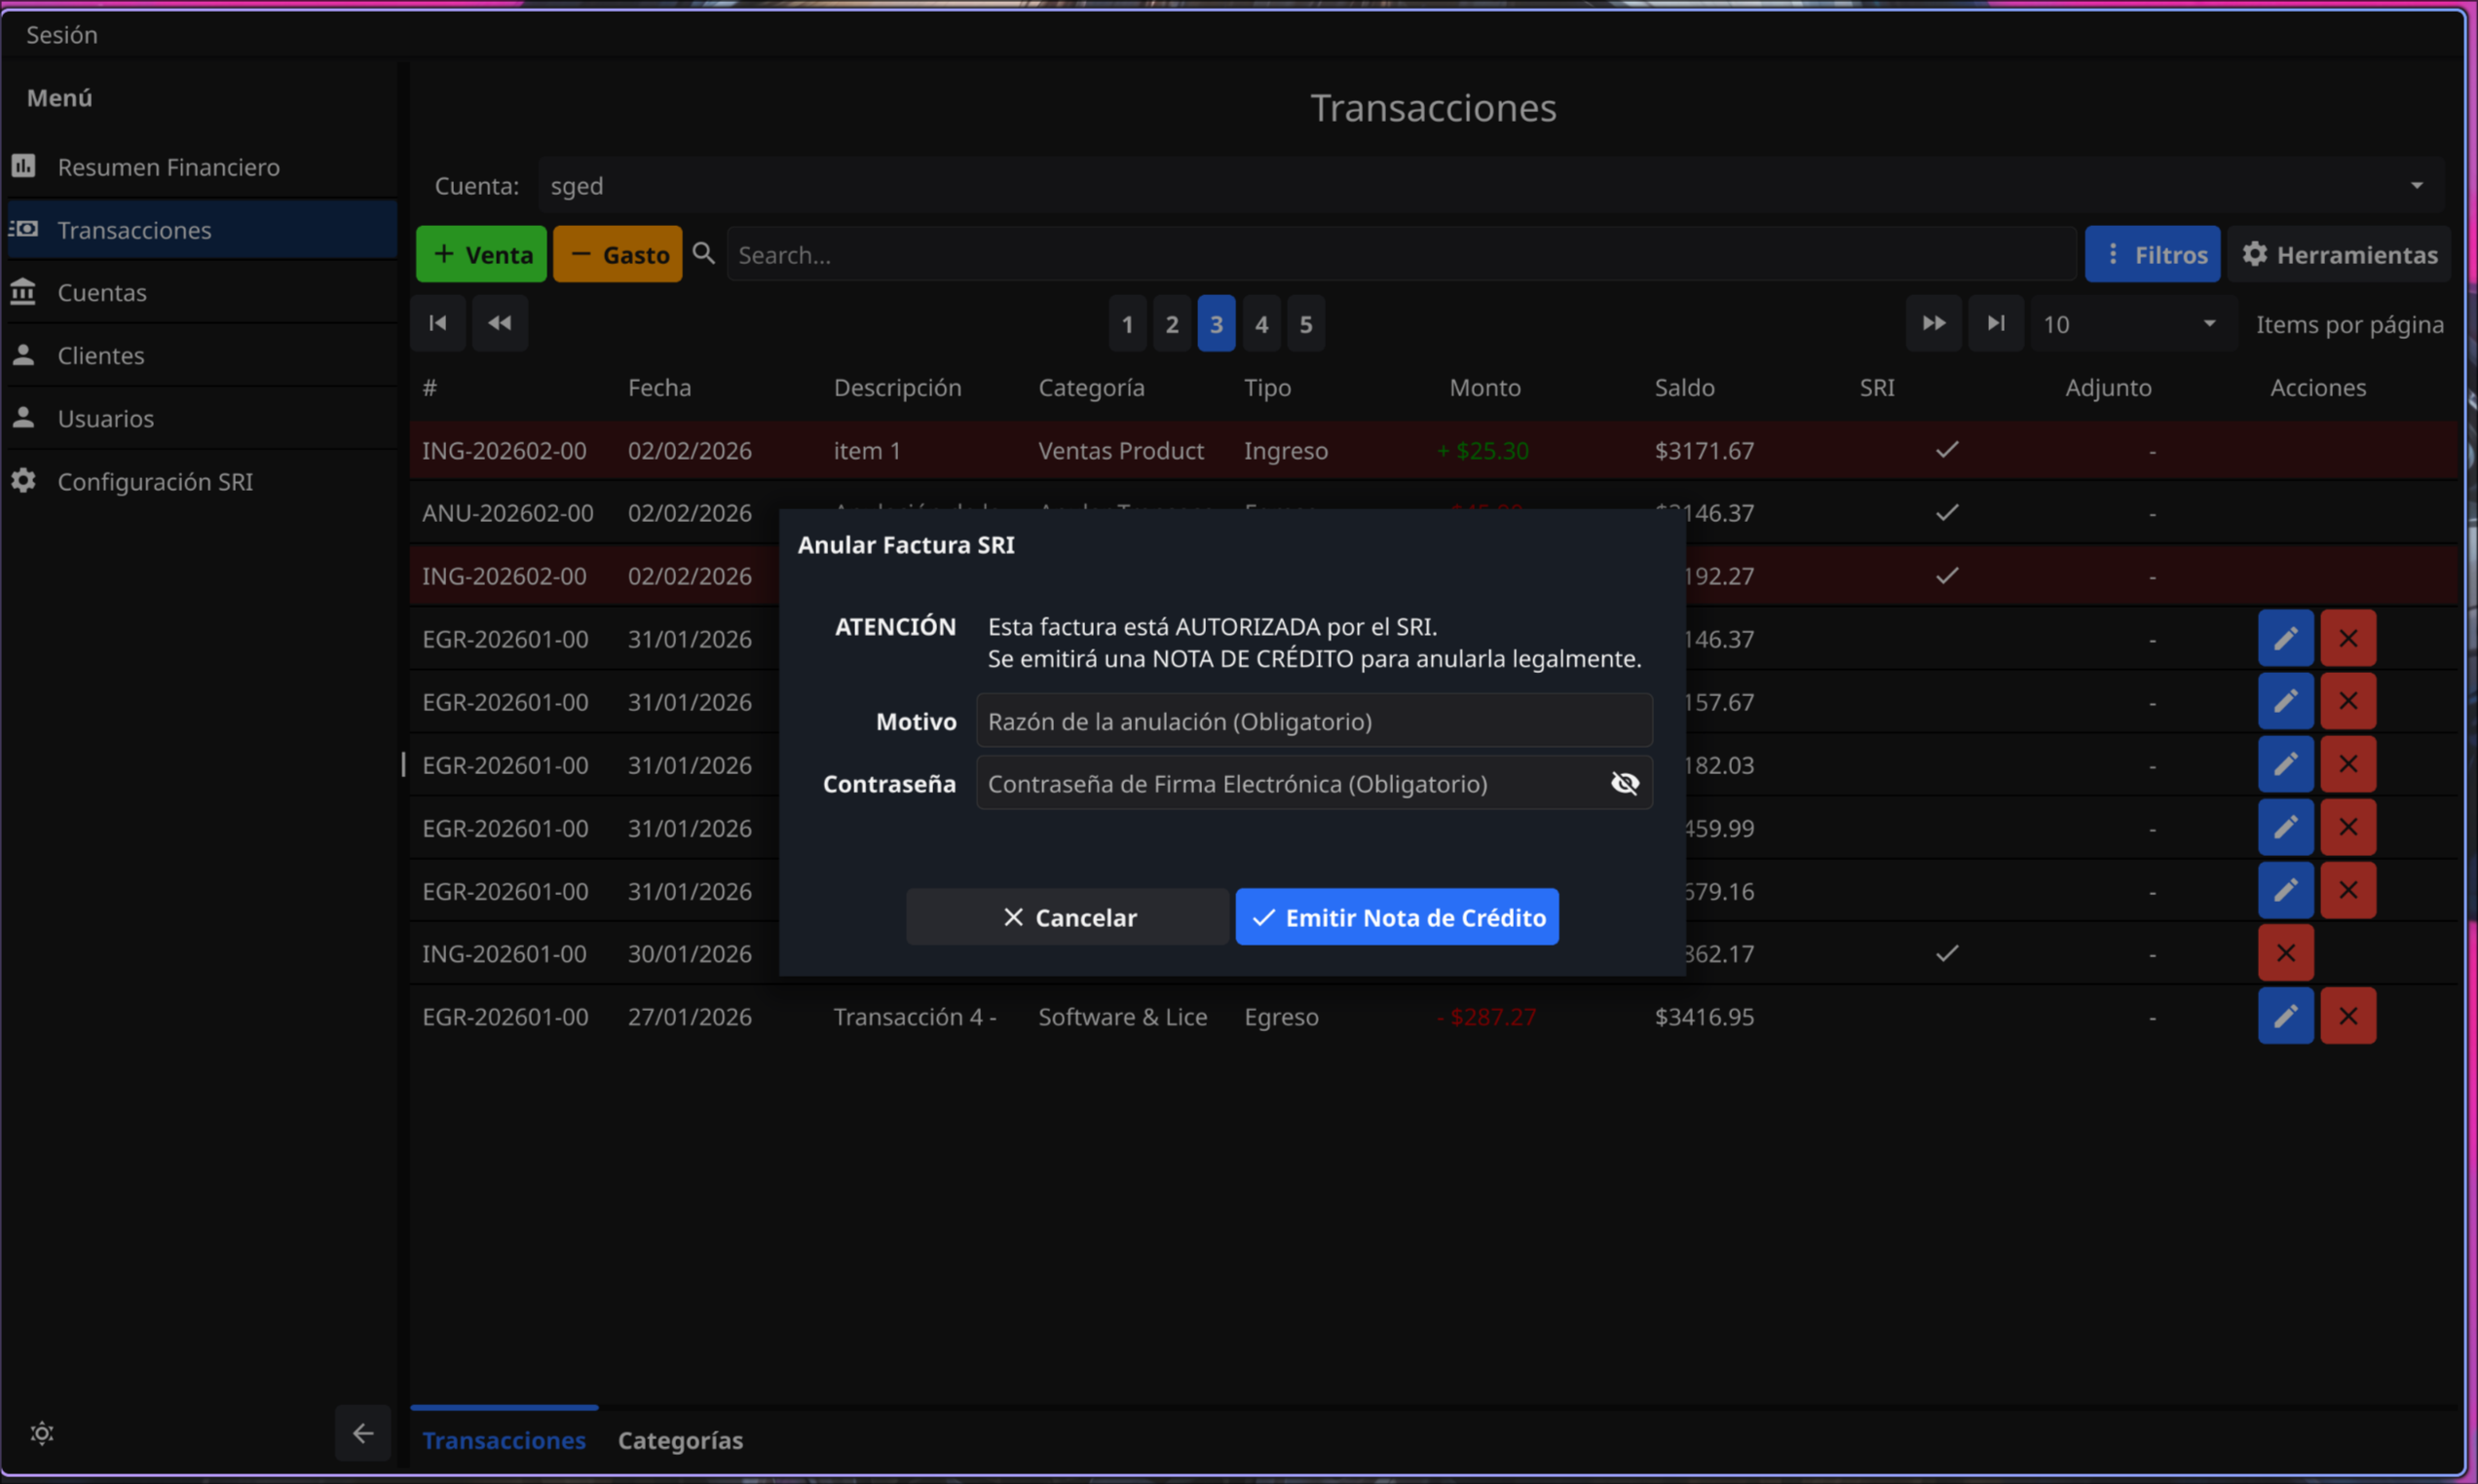Delete the 27/01/2026 EGR transaction
2478x1484 pixels.
[2347, 1016]
